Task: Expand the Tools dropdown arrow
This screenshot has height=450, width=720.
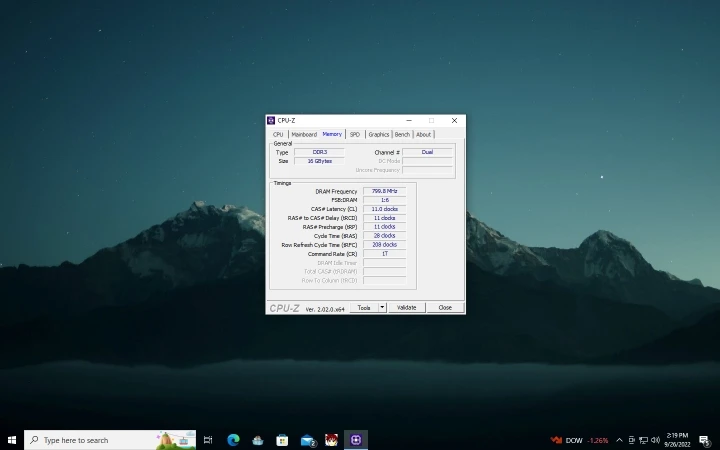Action: (382, 308)
